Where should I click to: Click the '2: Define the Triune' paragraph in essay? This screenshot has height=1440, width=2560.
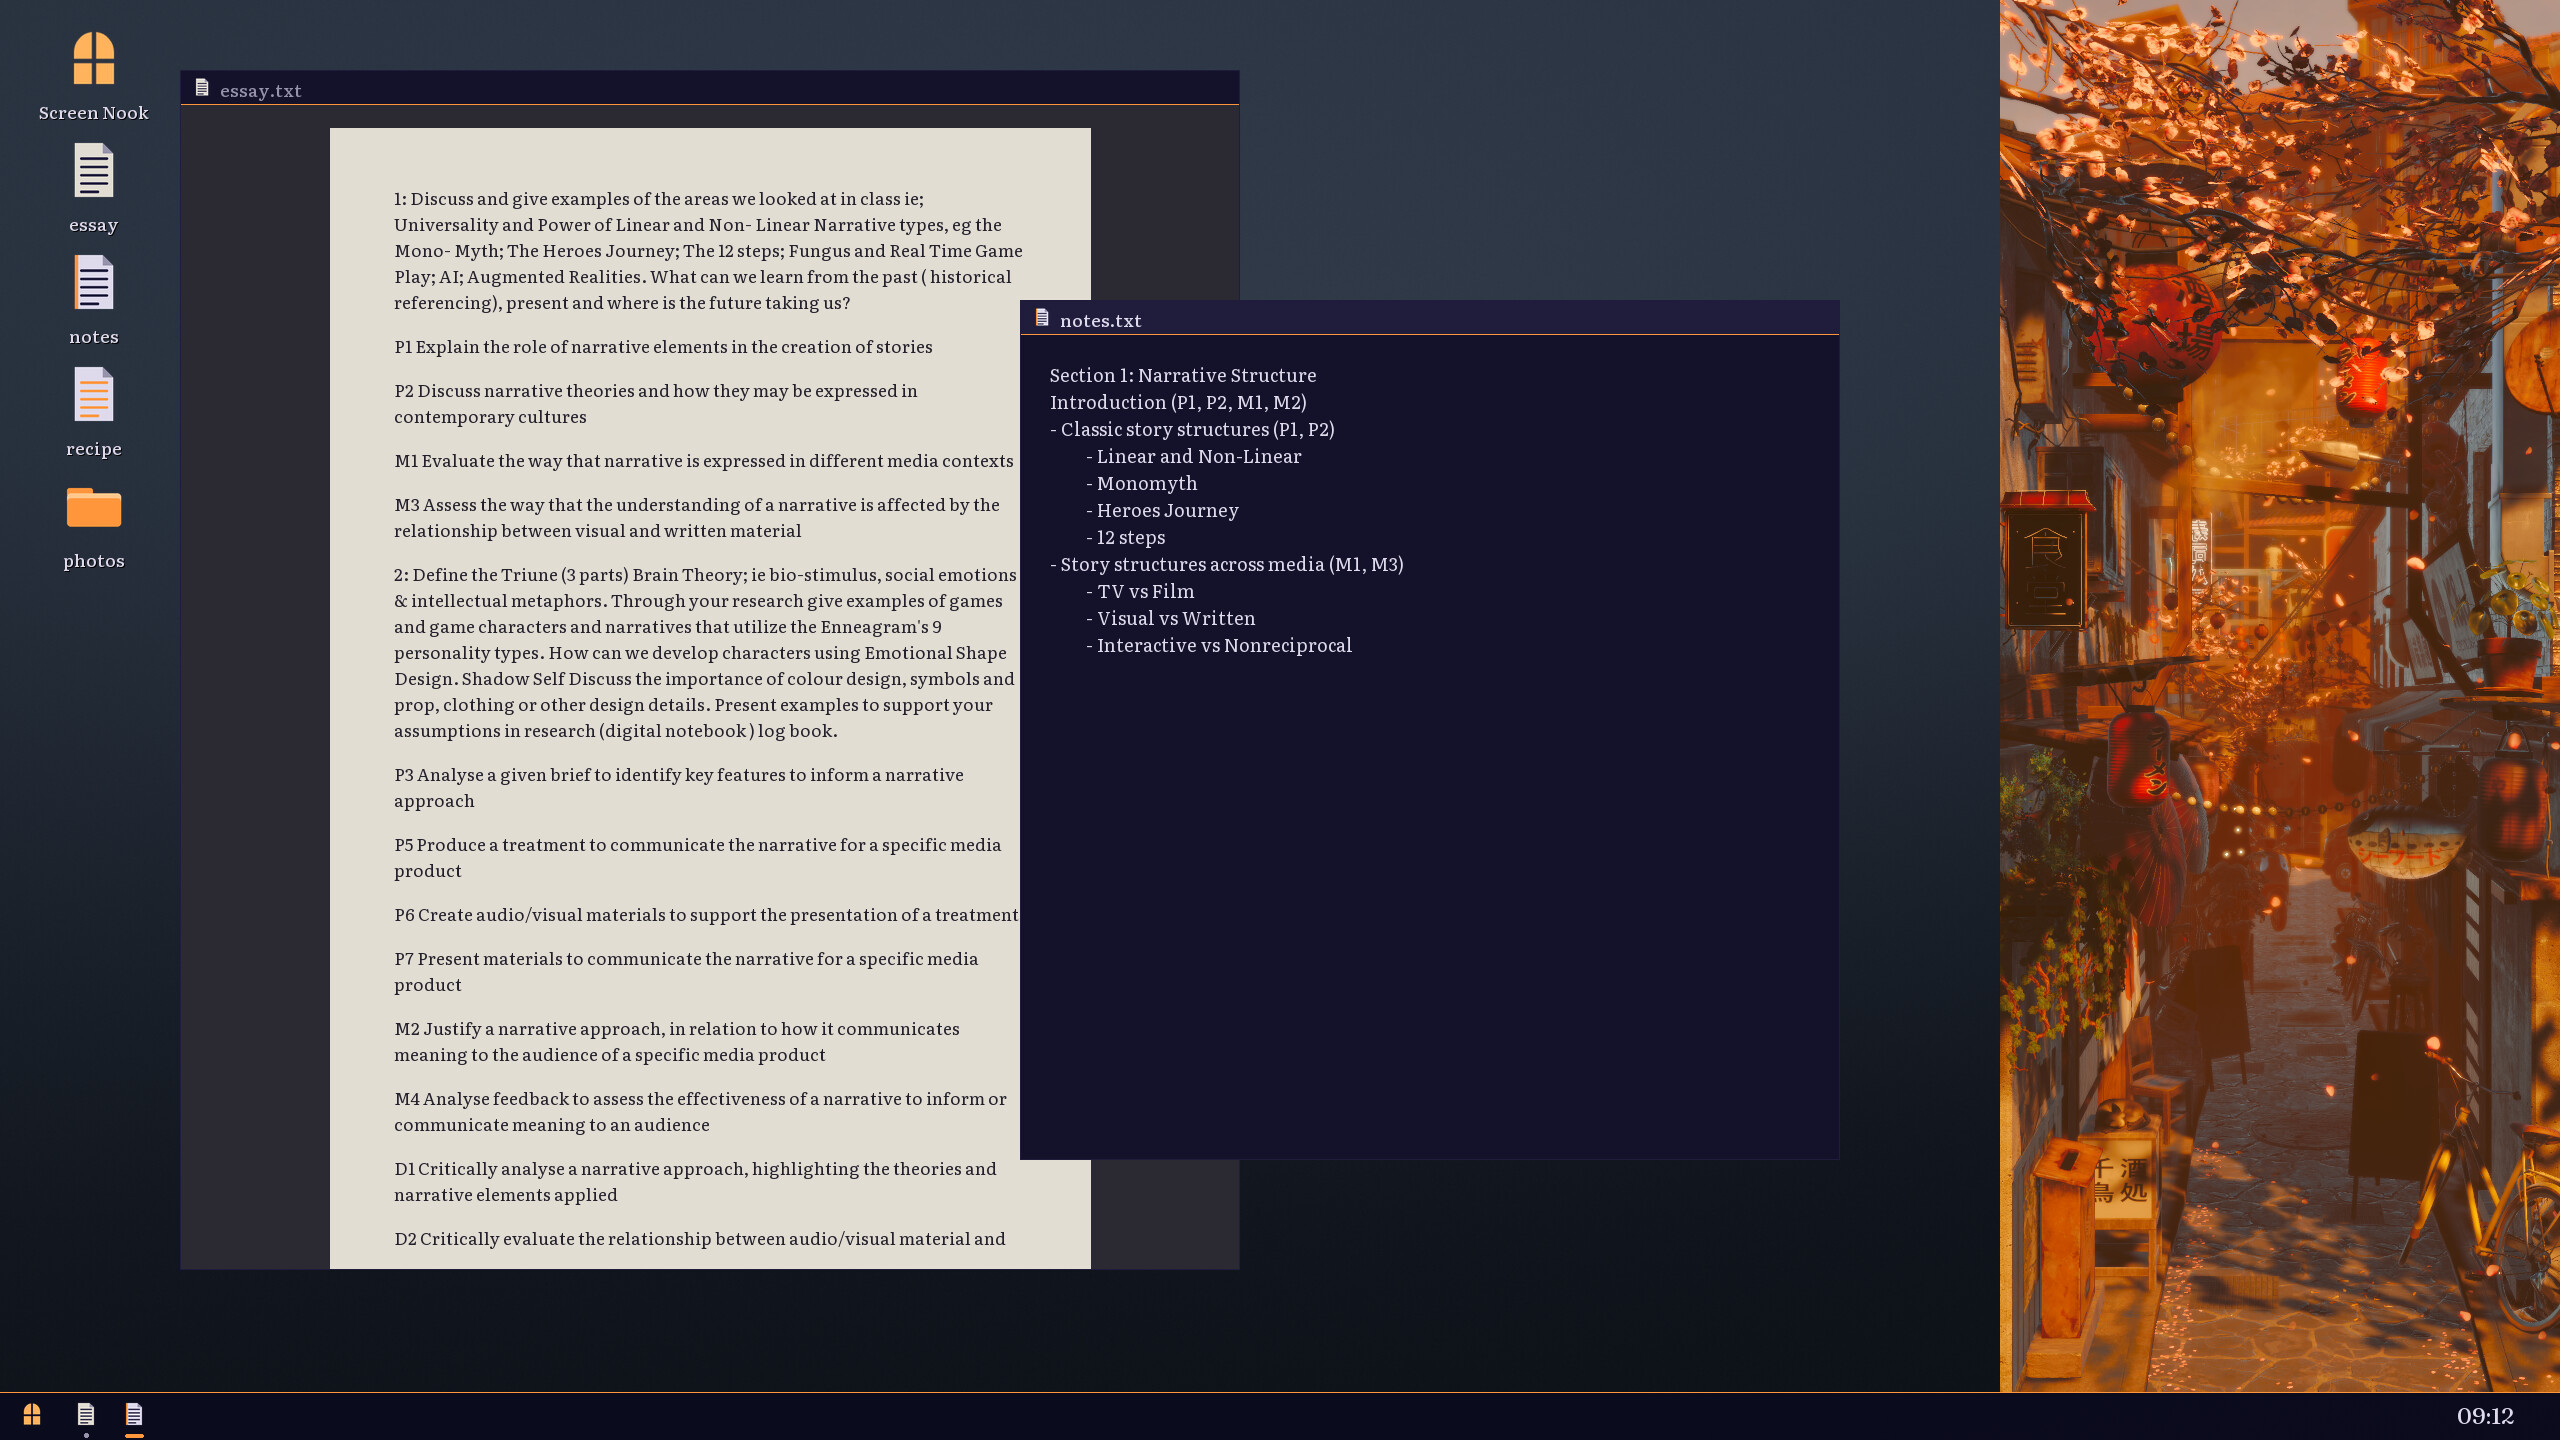click(705, 653)
